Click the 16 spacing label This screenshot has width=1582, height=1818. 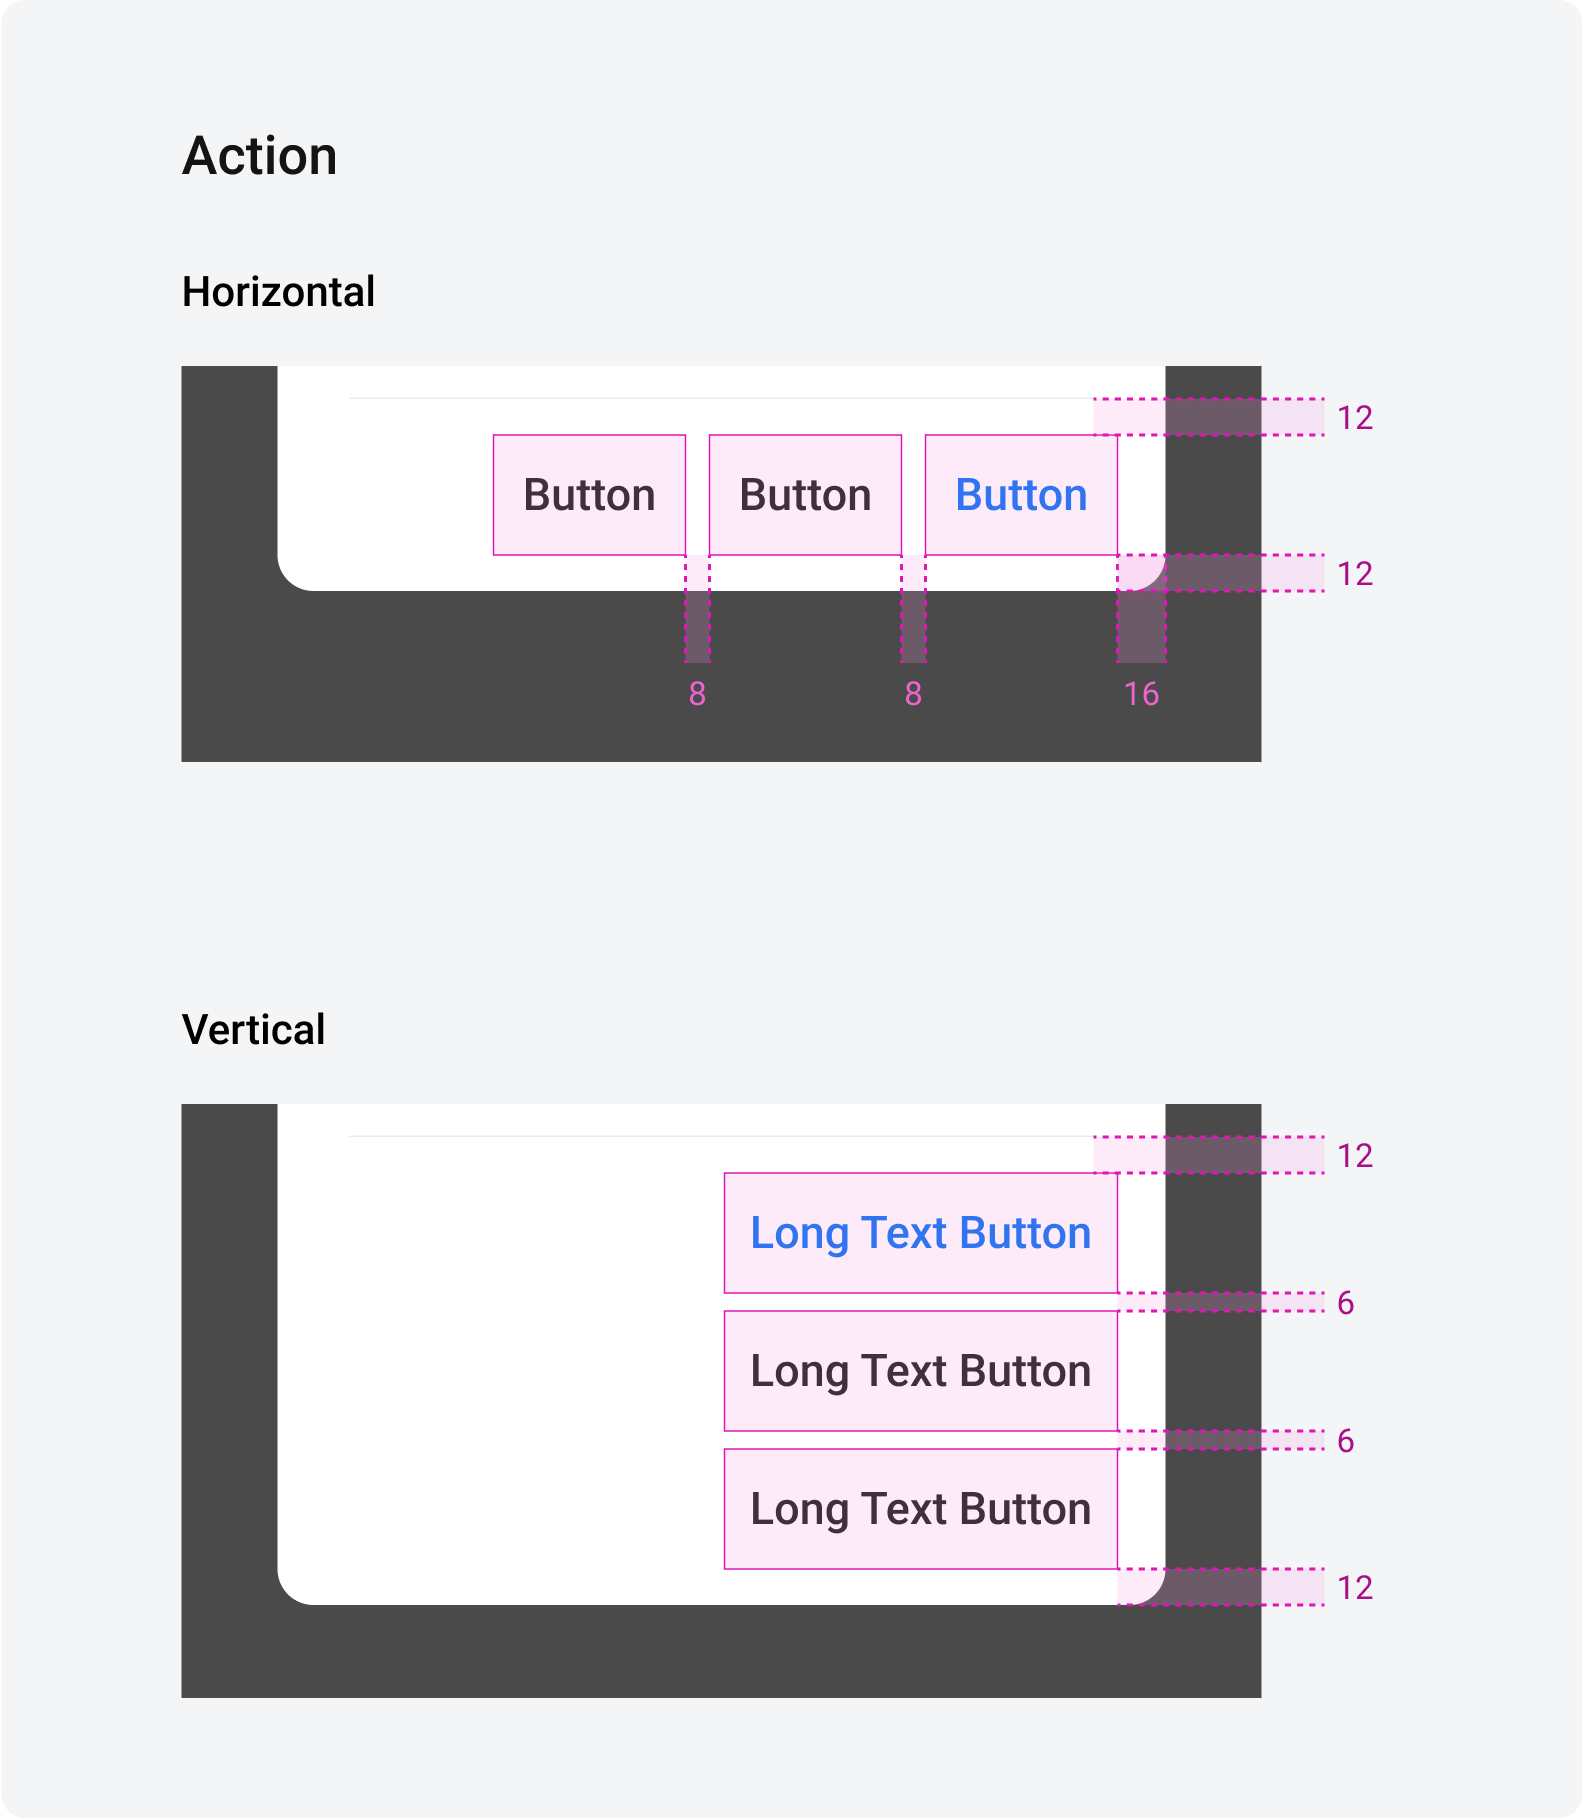click(x=1141, y=694)
